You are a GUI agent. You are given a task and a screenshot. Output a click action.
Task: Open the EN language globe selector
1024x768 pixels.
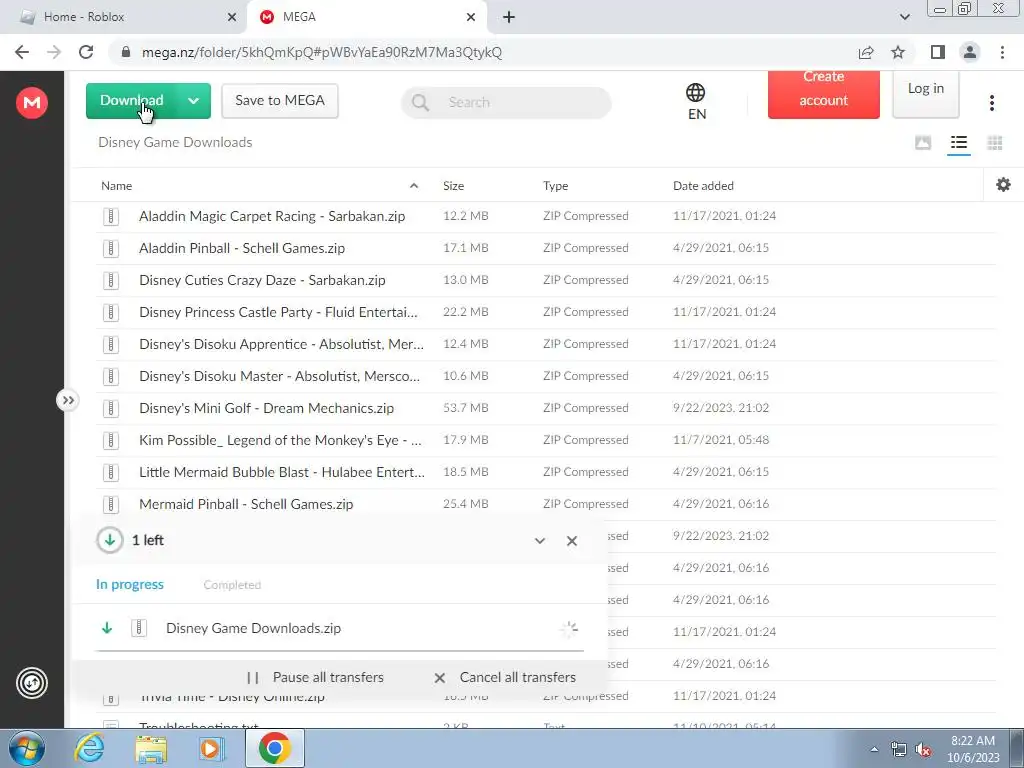(x=696, y=102)
